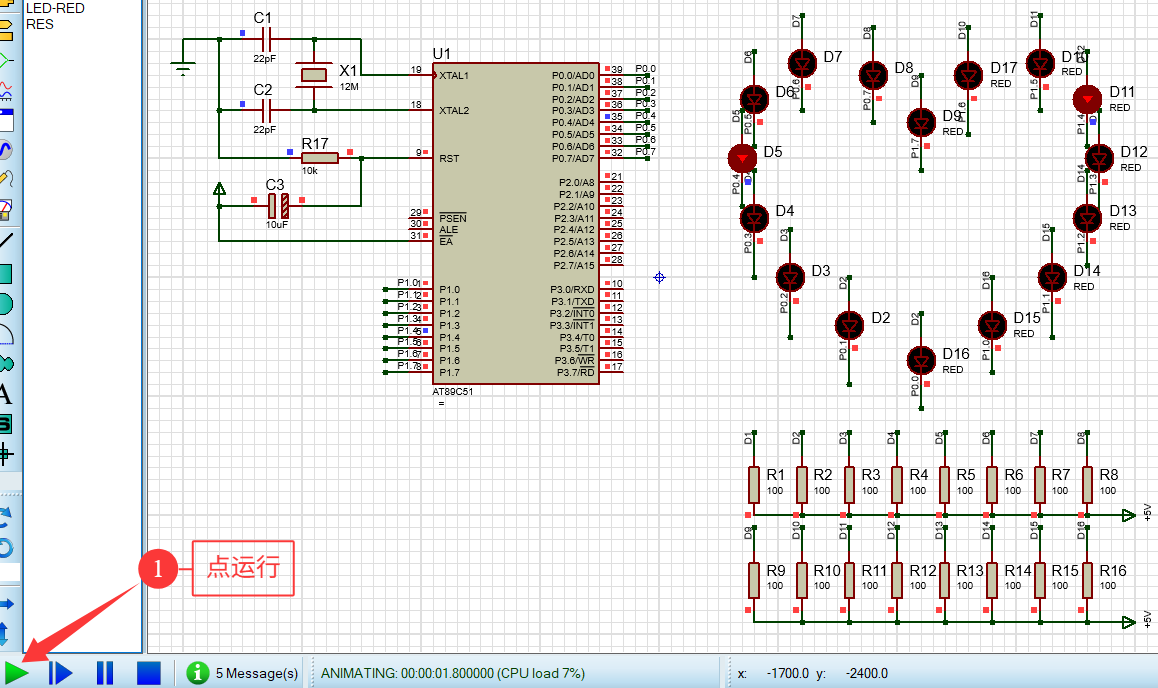Select the 2D Text tool 'A'
The width and height of the screenshot is (1158, 688).
(x=5, y=394)
